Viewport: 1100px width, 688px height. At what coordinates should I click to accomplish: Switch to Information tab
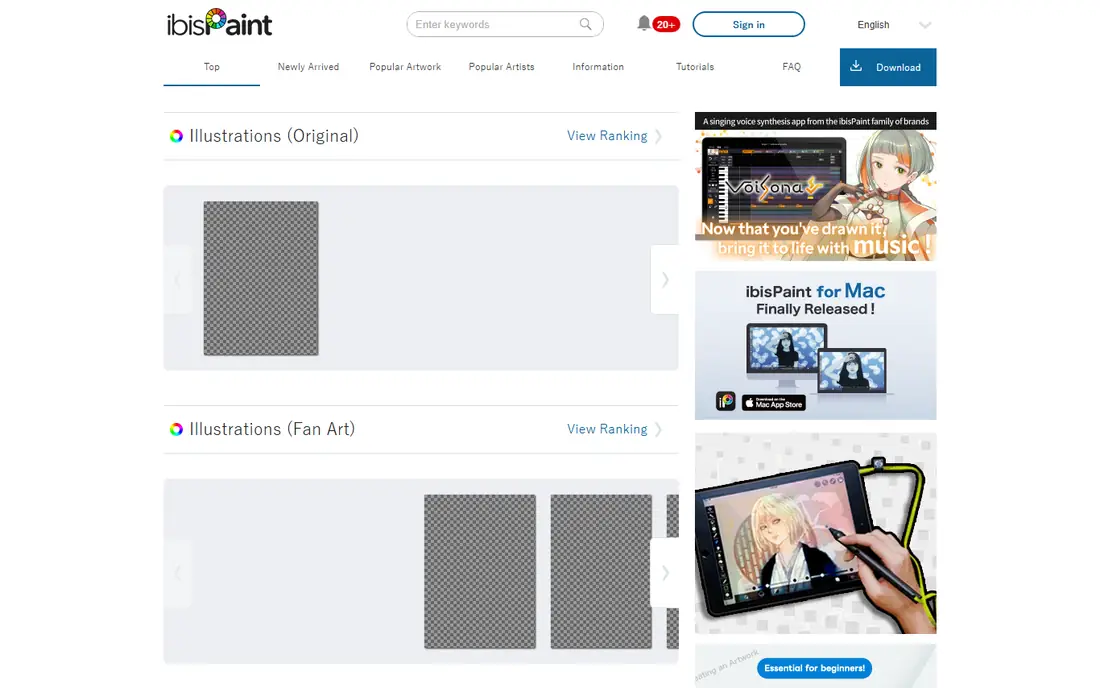[x=598, y=67]
